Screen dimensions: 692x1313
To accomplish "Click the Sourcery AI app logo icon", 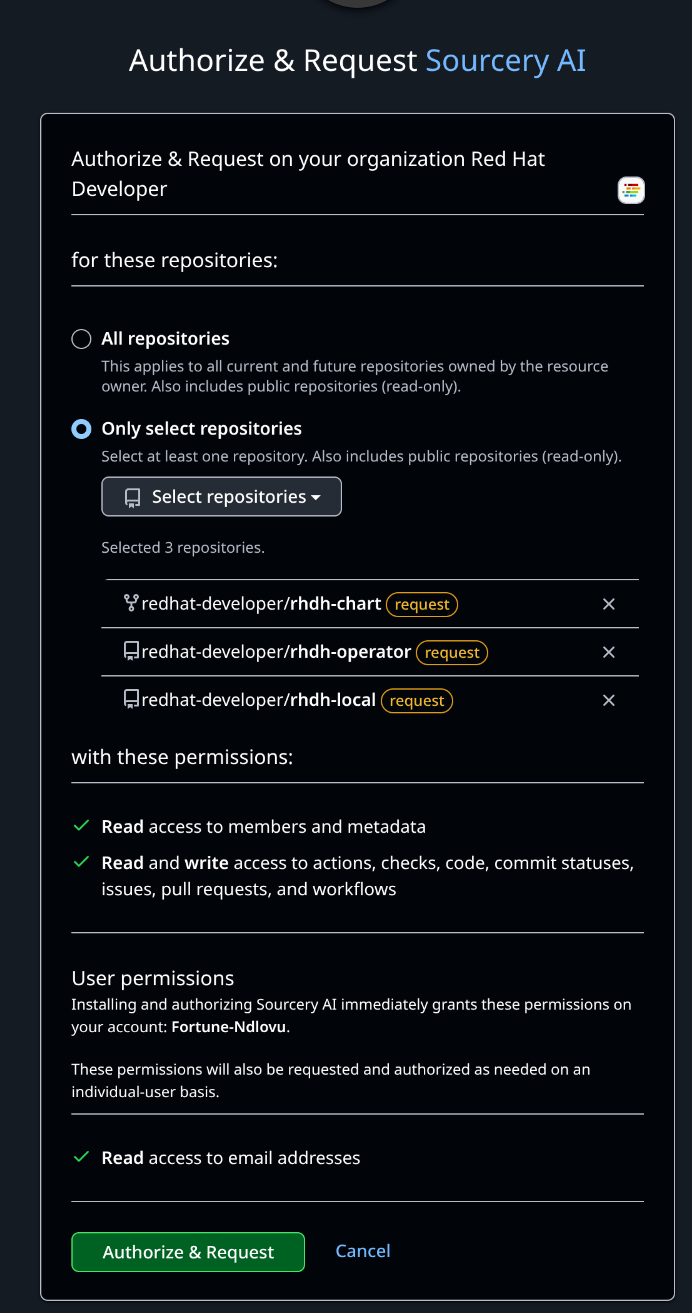I will (631, 190).
